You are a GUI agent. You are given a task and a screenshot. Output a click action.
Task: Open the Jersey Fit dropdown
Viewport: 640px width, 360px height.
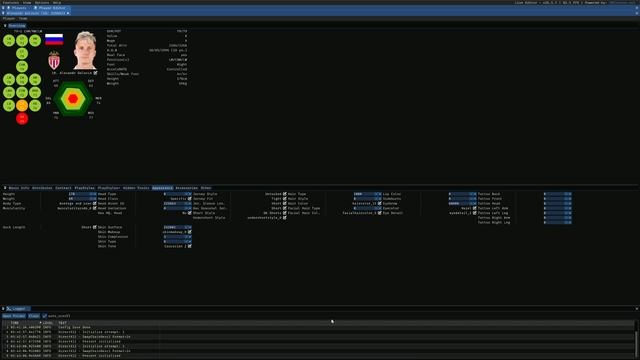point(285,199)
